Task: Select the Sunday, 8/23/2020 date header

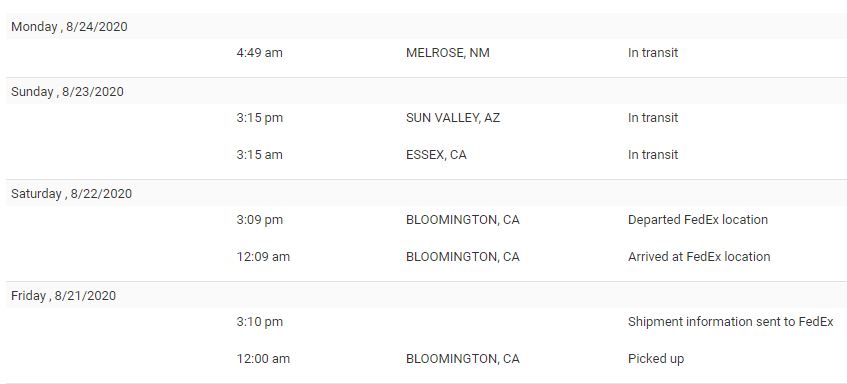Action: (x=67, y=92)
